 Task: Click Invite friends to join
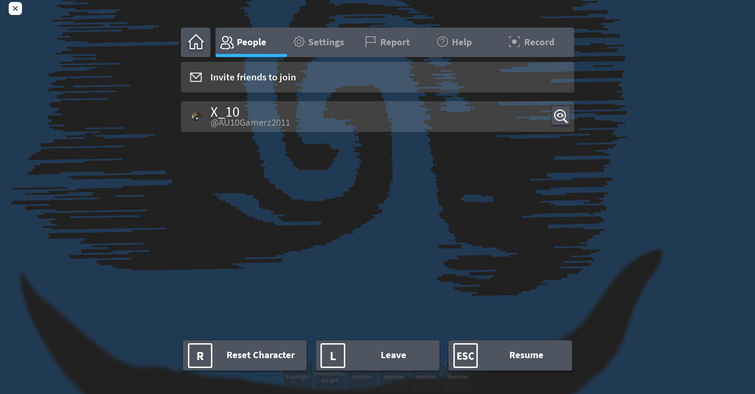(377, 77)
